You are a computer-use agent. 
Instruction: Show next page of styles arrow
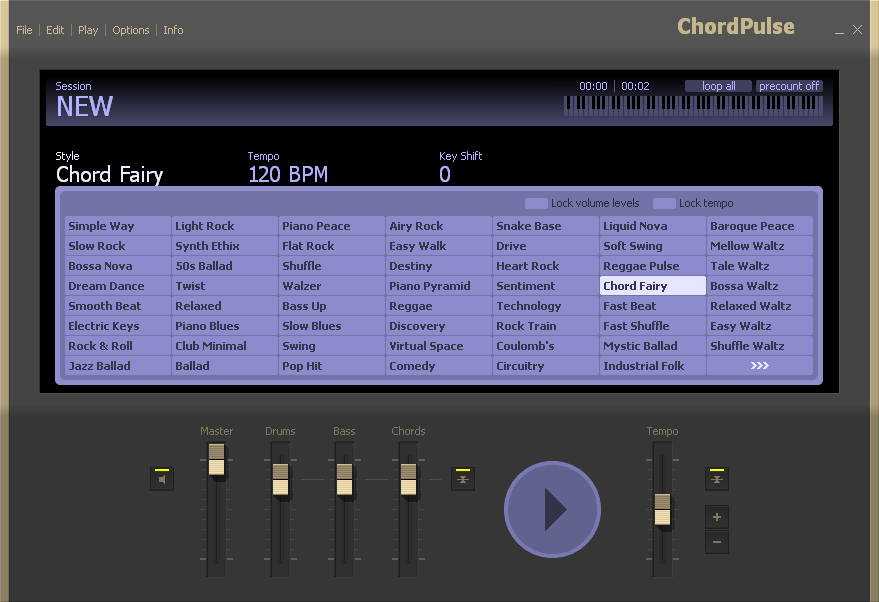(x=759, y=366)
